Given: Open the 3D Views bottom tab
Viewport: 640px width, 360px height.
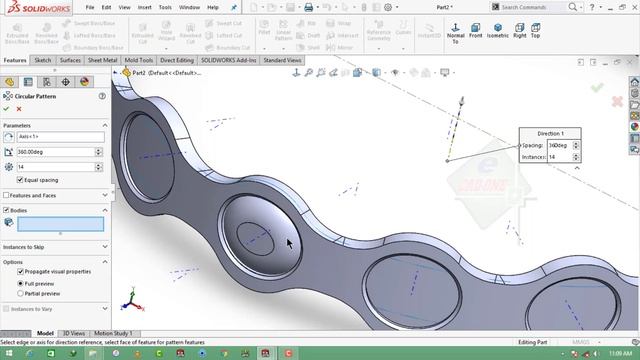Looking at the screenshot, I should [x=74, y=333].
